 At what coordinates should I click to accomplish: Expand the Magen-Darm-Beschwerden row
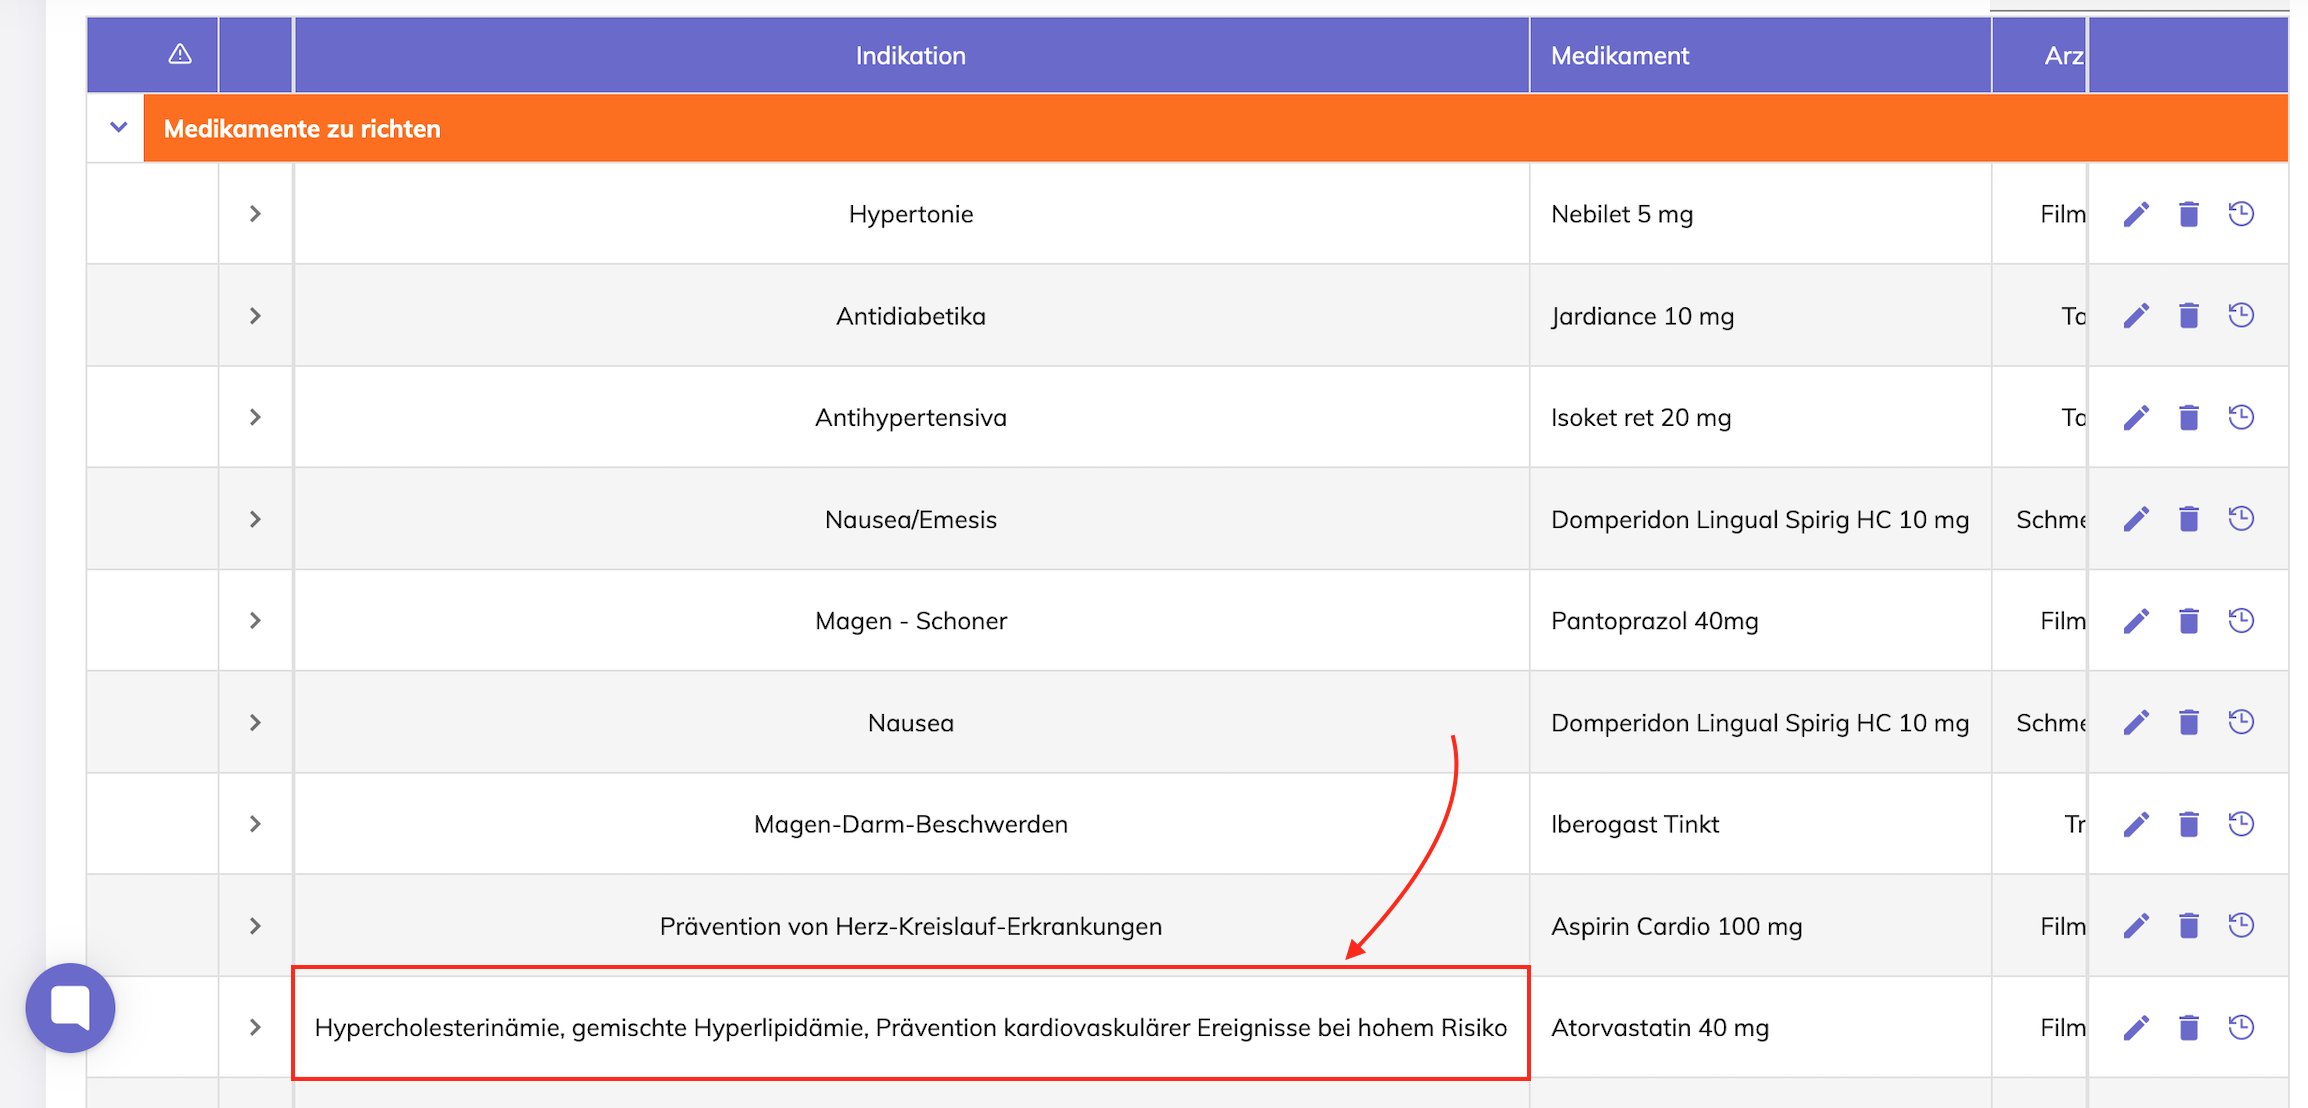click(x=255, y=824)
